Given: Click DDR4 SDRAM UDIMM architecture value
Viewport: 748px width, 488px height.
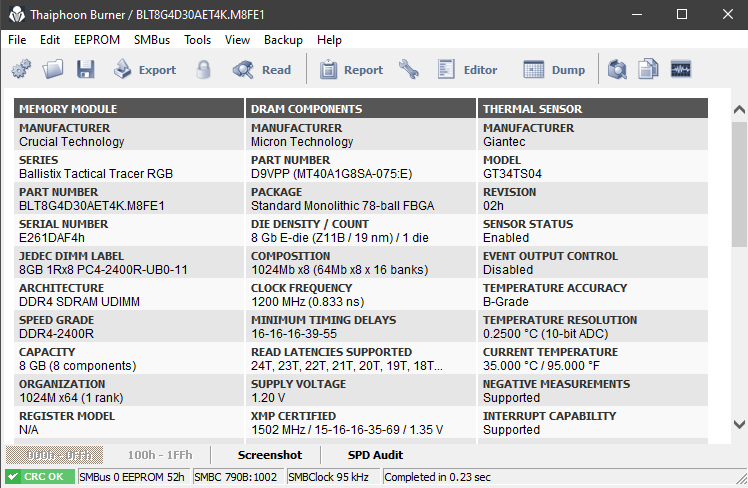Looking at the screenshot, I should [80, 301].
